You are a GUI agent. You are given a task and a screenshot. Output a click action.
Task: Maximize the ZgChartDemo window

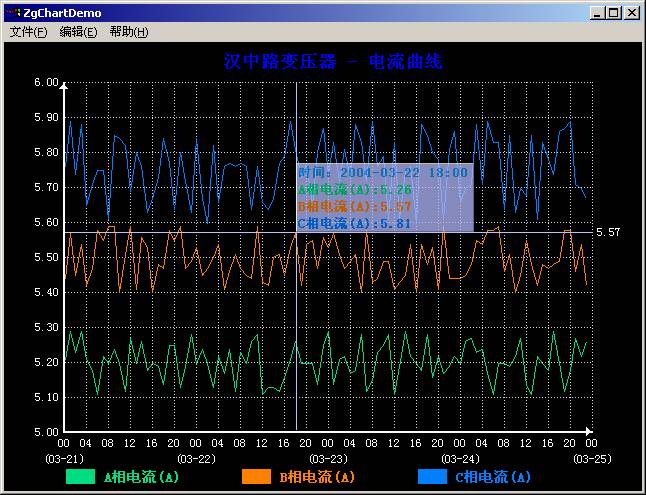click(x=614, y=13)
